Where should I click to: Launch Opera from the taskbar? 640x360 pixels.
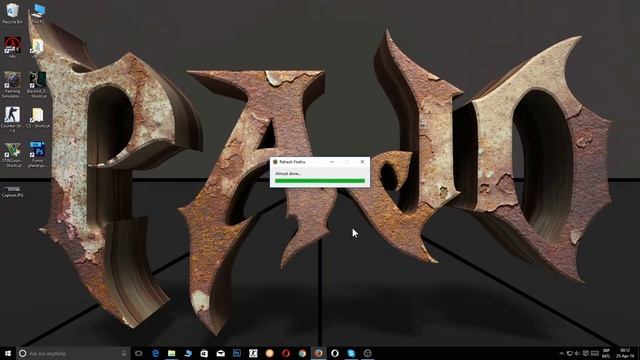(286, 353)
